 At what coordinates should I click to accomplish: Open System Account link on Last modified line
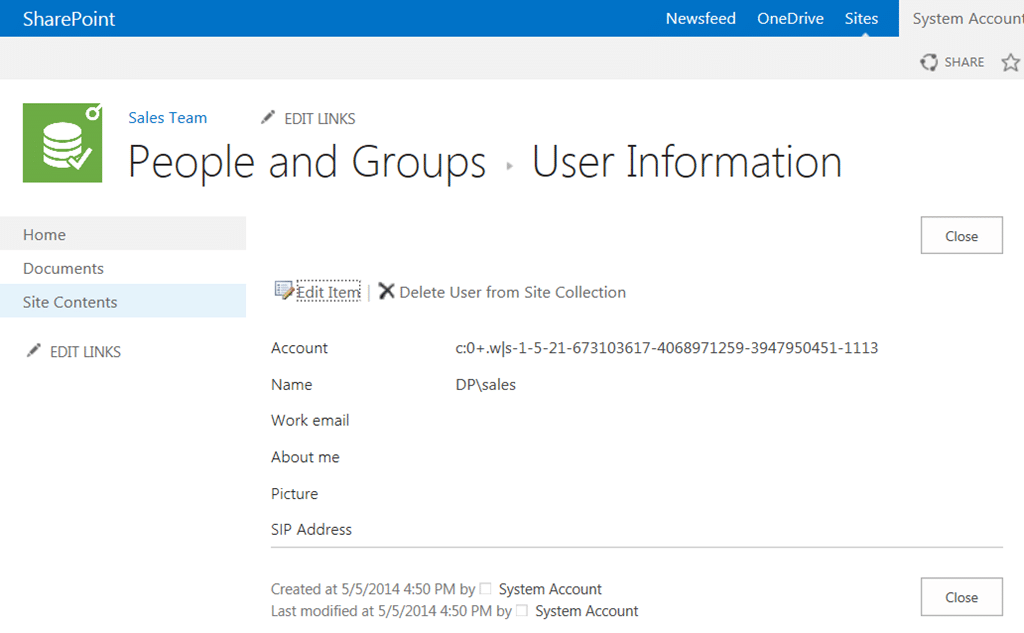tap(586, 611)
